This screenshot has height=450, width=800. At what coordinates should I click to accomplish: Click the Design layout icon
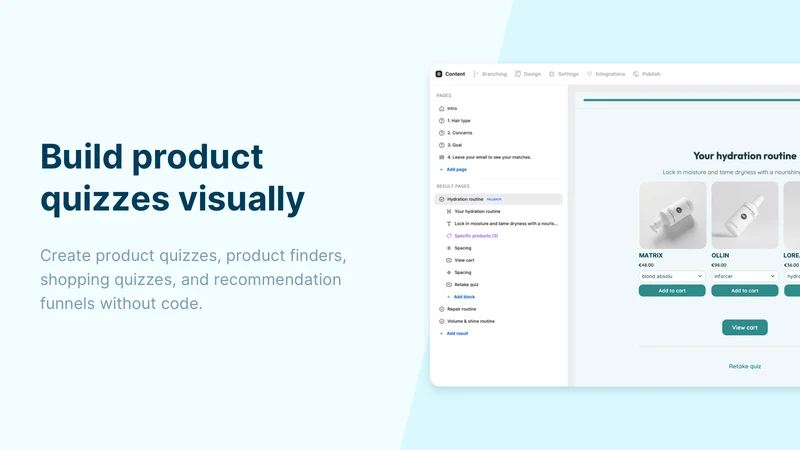[x=518, y=74]
